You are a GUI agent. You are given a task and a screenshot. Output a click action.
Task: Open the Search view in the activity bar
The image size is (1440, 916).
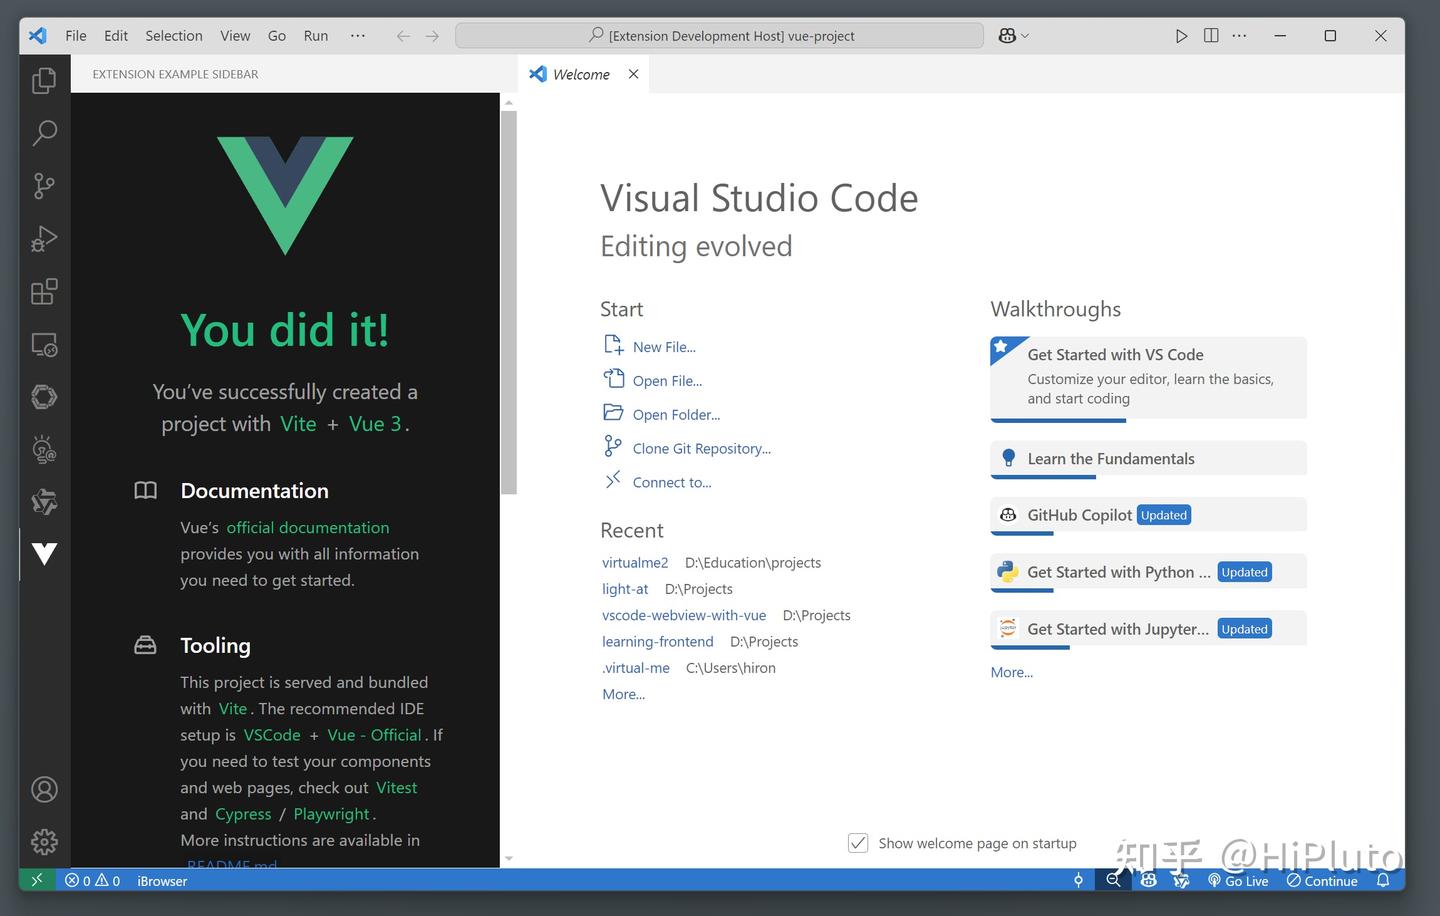pos(44,133)
